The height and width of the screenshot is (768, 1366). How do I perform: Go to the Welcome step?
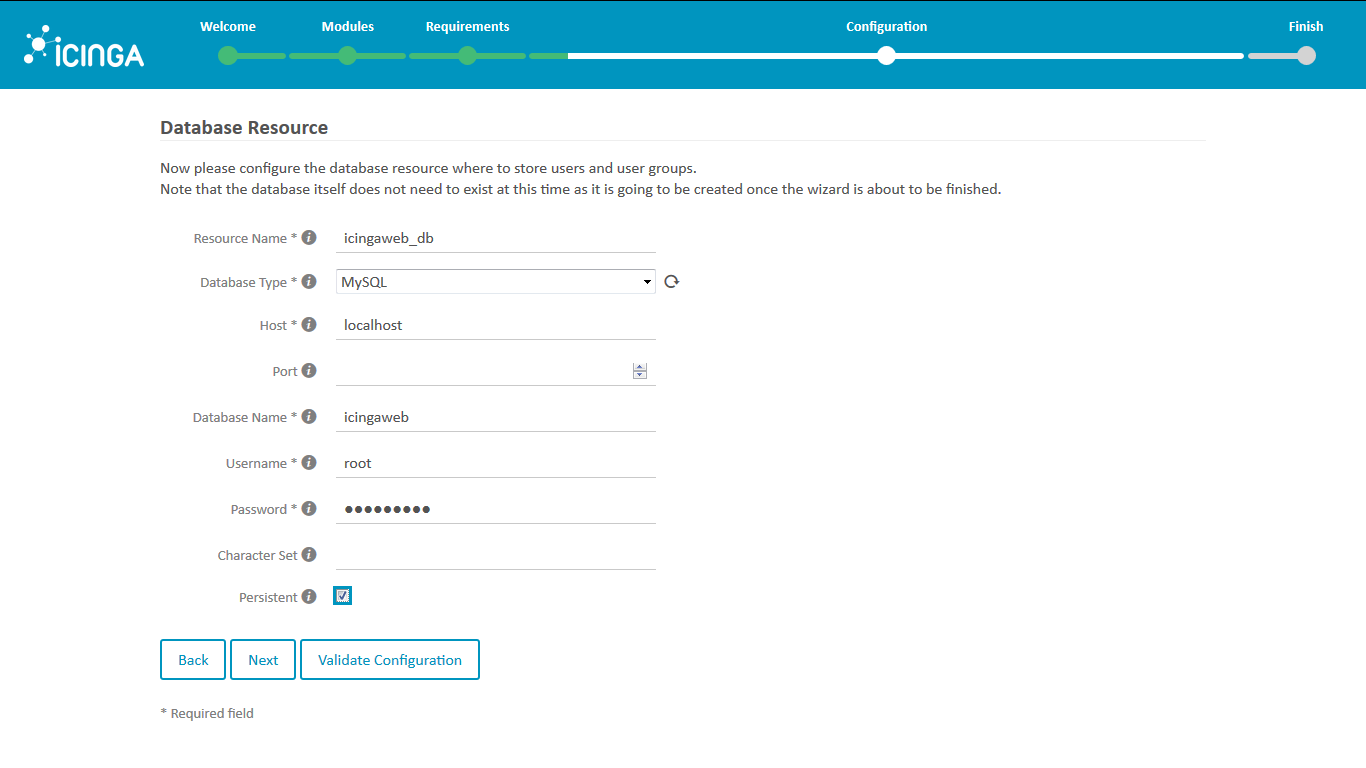coord(228,27)
